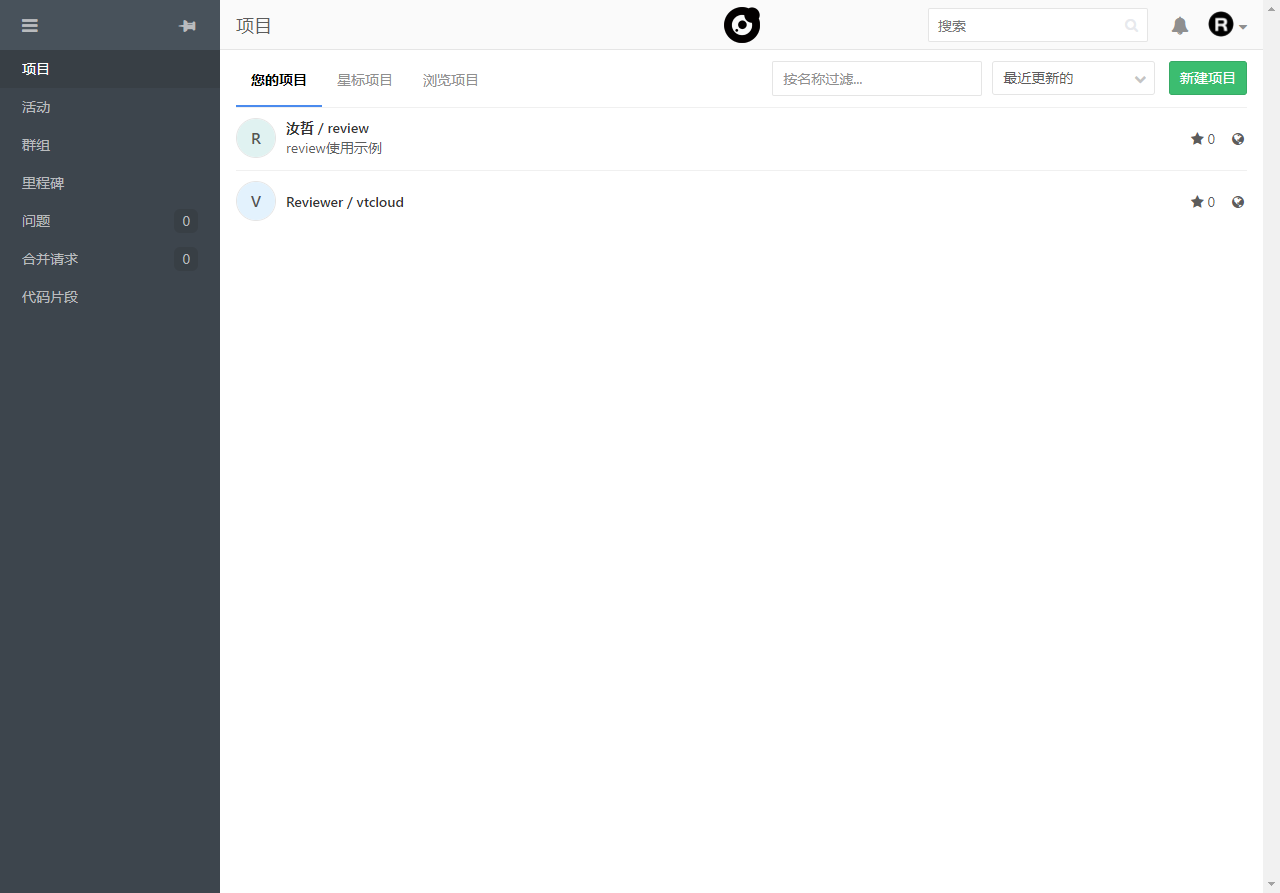This screenshot has height=893, width=1280.
Task: Click the 新建项目 button
Action: click(1208, 78)
